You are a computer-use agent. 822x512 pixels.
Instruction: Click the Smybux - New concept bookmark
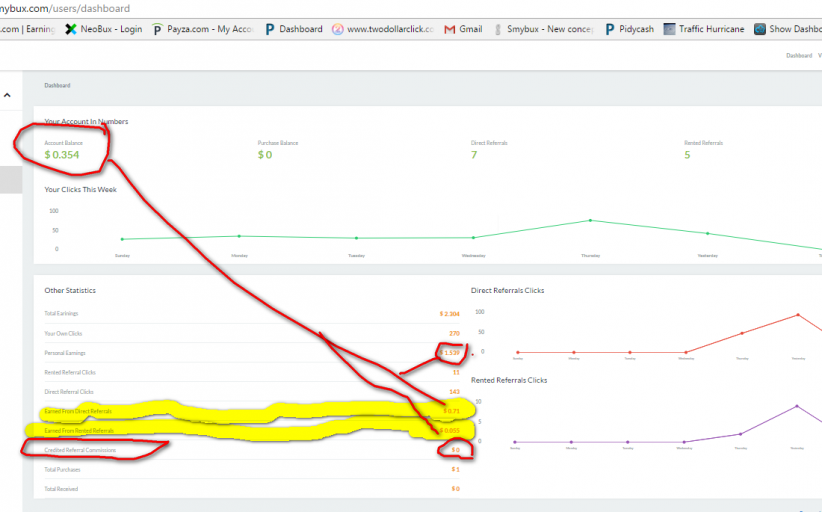pos(546,29)
